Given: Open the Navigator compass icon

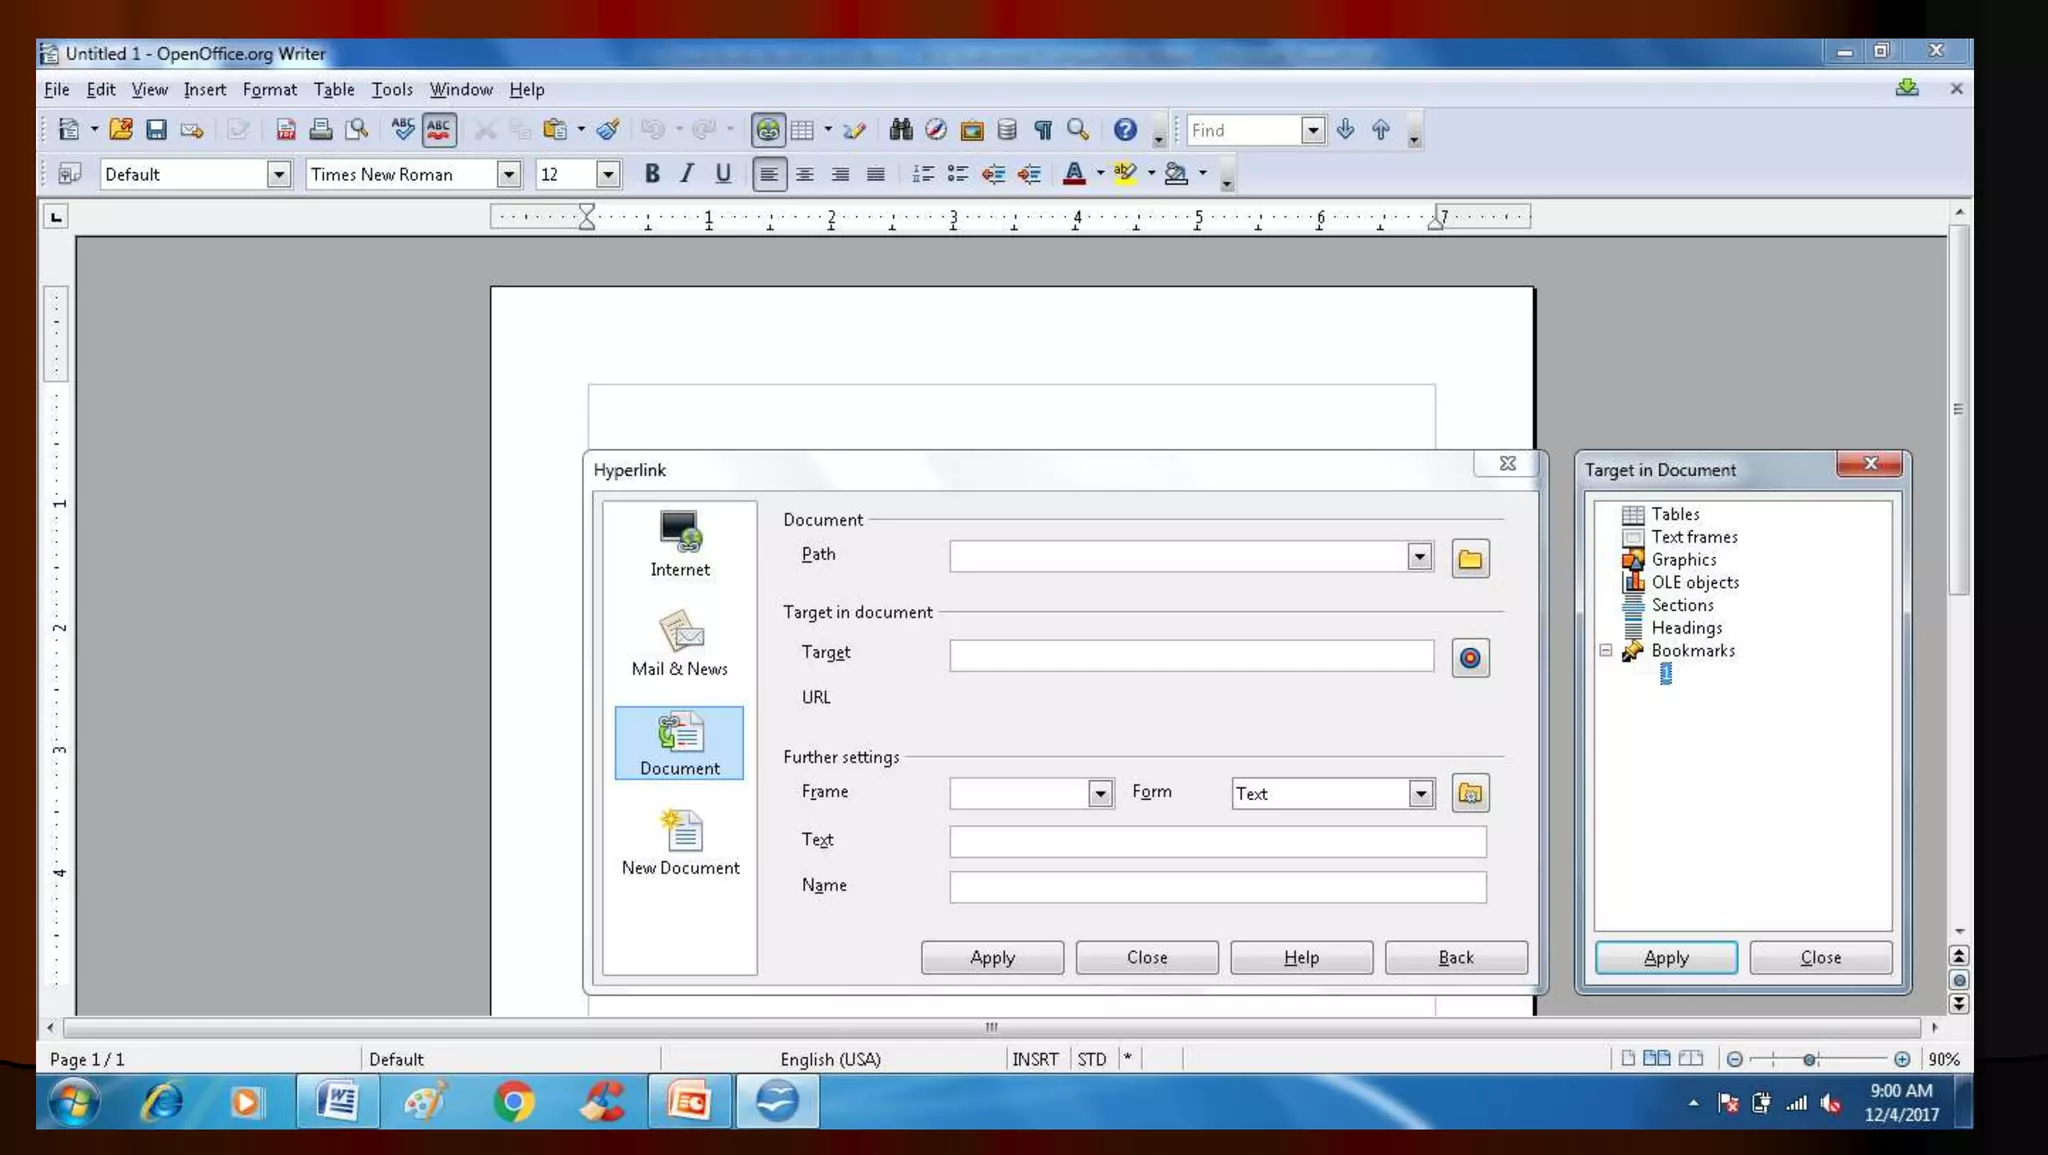Looking at the screenshot, I should (935, 130).
